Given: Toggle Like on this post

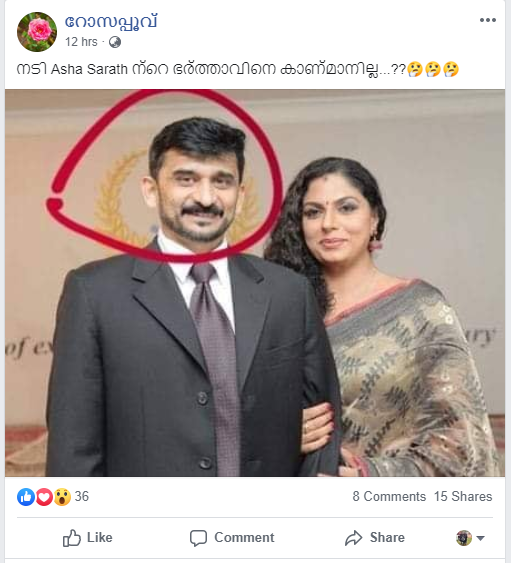Looking at the screenshot, I should [88, 538].
